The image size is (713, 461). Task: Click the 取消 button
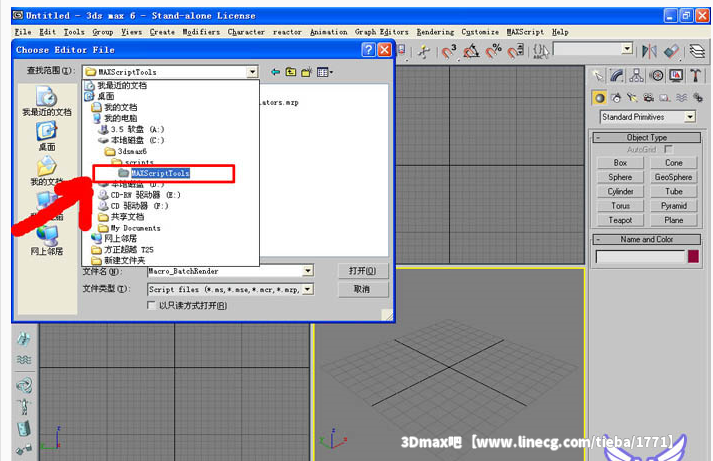click(x=363, y=289)
